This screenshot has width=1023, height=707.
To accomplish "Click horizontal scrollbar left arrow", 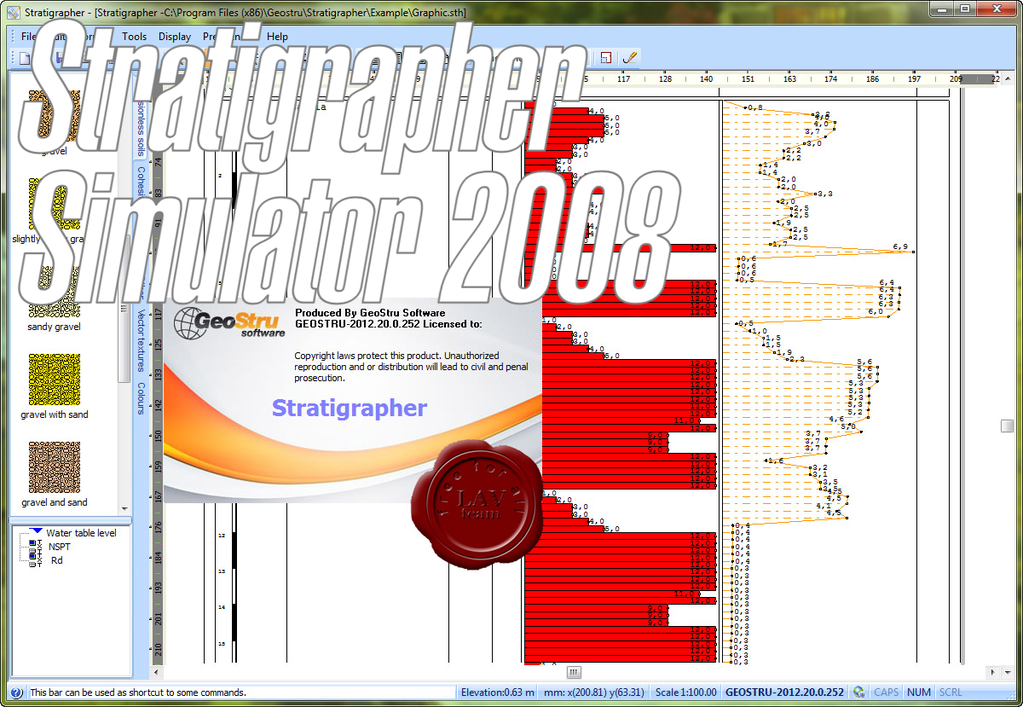I will coord(156,672).
